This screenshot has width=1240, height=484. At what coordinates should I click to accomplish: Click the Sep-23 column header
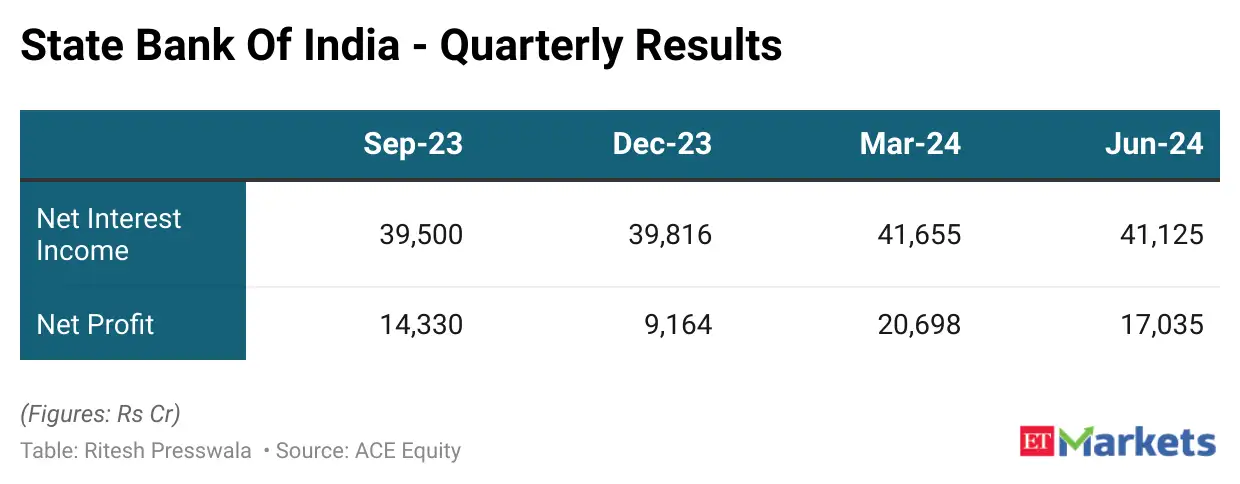click(x=413, y=144)
